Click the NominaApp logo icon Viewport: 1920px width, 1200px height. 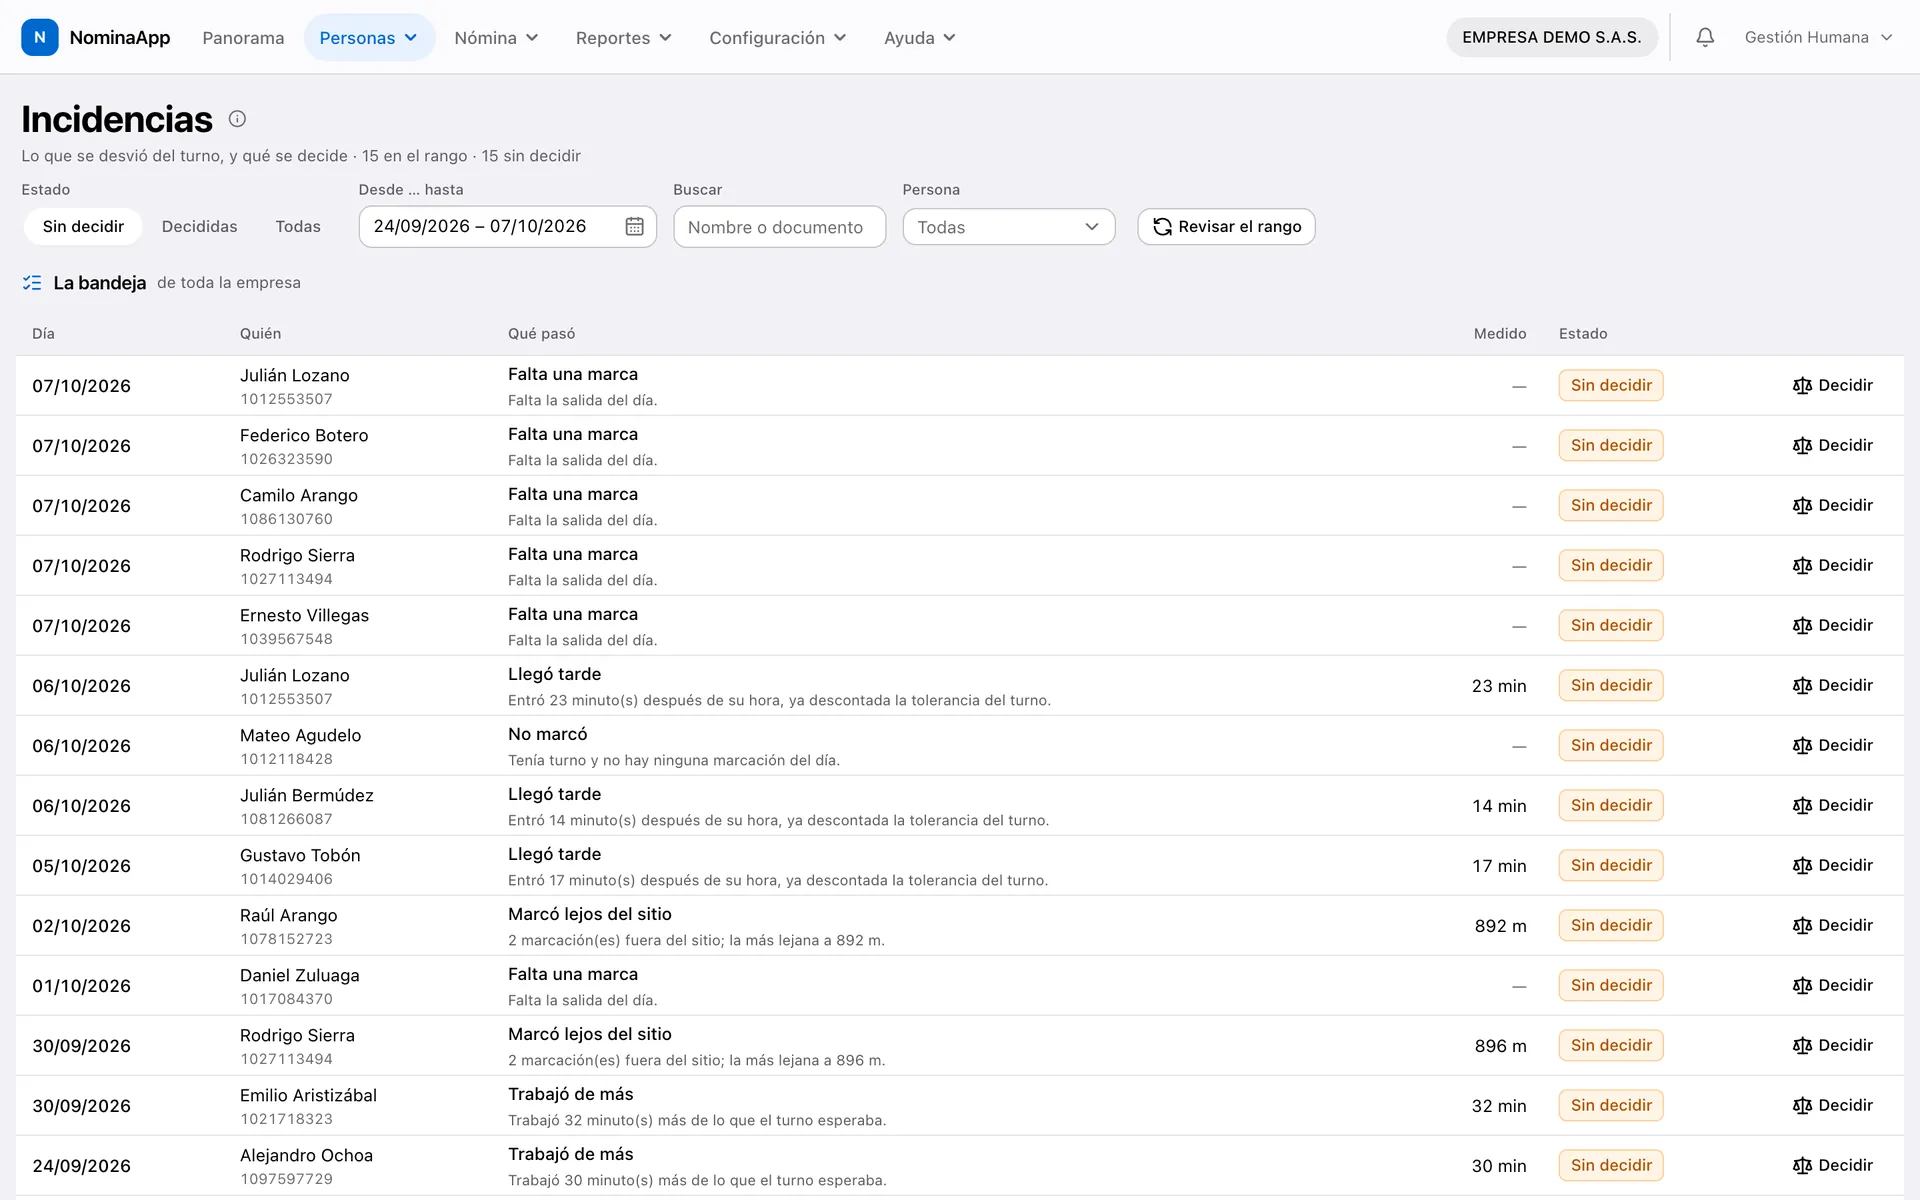point(40,37)
